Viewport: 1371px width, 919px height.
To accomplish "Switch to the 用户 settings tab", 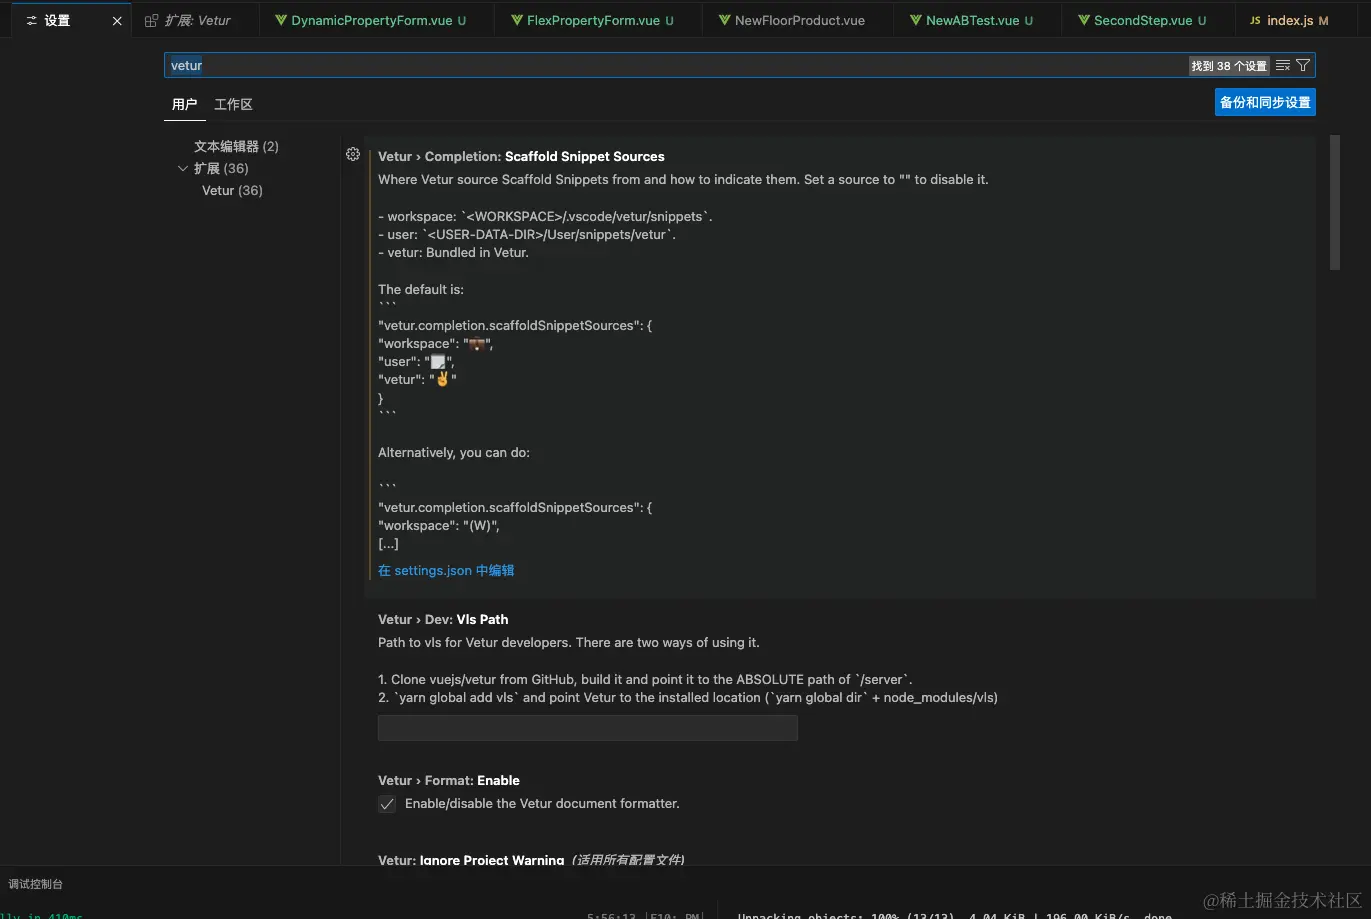I will (x=184, y=104).
